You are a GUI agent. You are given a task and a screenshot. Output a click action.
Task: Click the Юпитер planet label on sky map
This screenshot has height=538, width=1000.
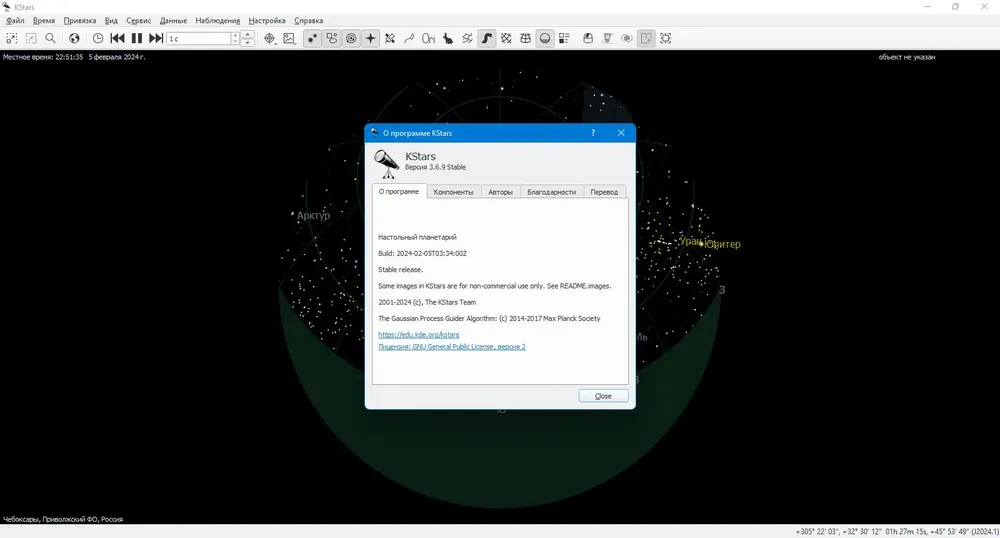pos(723,244)
